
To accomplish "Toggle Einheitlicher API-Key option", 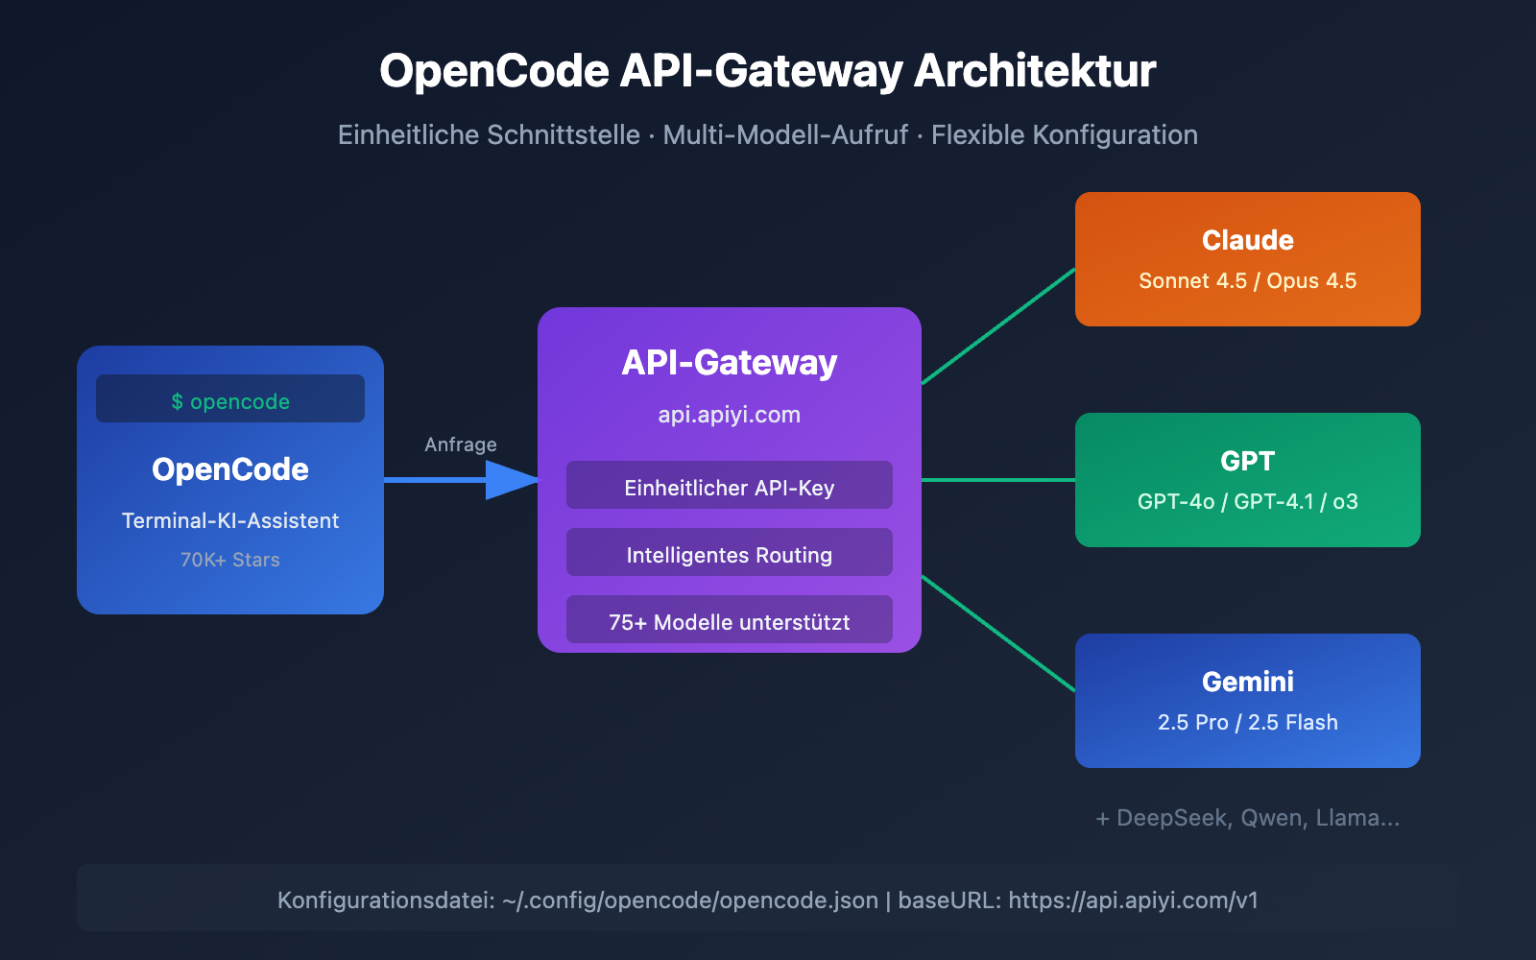I will (x=729, y=487).
